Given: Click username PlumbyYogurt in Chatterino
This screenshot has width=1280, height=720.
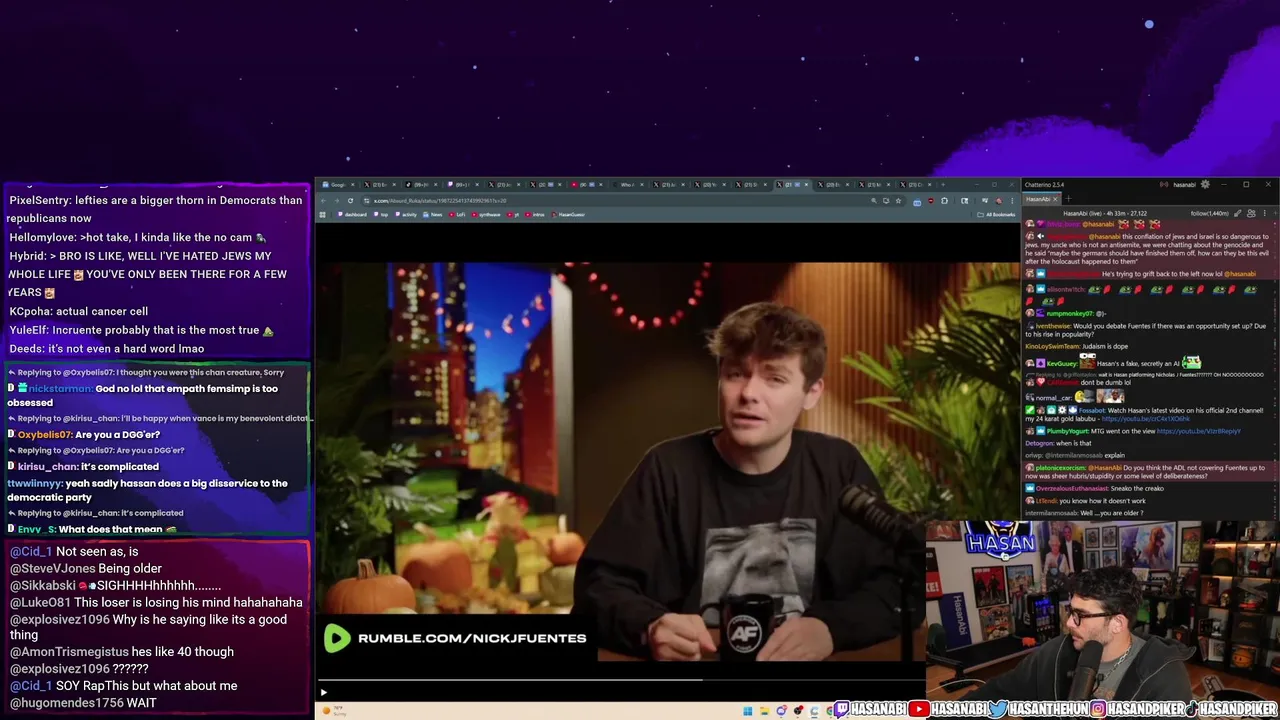Looking at the screenshot, I should (x=1067, y=431).
